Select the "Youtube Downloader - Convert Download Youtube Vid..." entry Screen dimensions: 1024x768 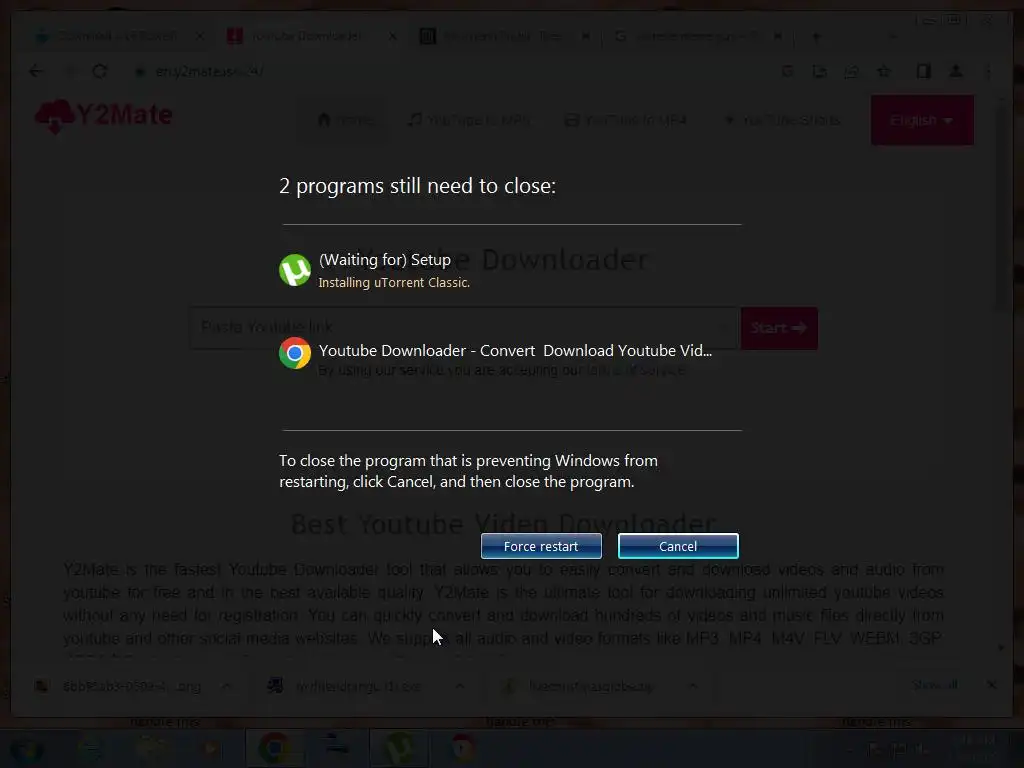[515, 351]
